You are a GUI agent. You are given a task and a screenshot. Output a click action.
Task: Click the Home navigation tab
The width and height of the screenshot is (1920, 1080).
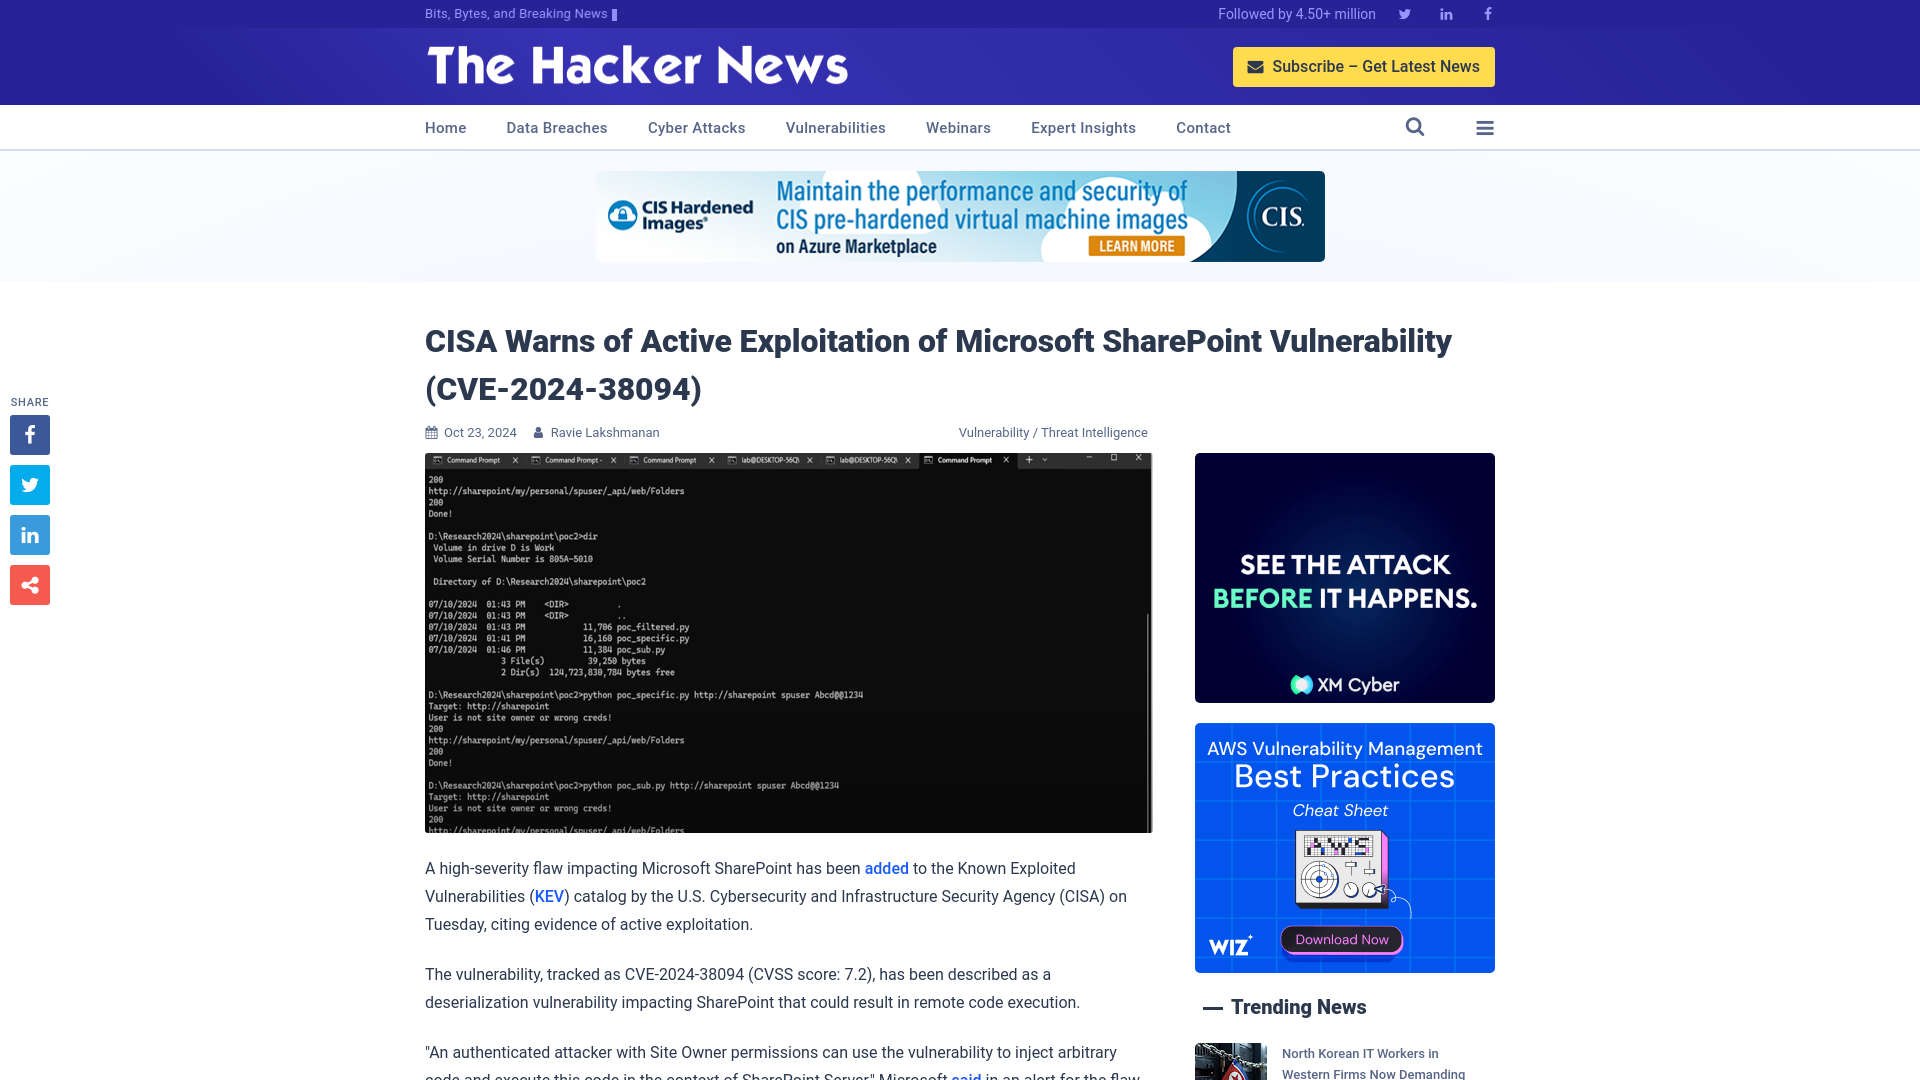tap(444, 127)
